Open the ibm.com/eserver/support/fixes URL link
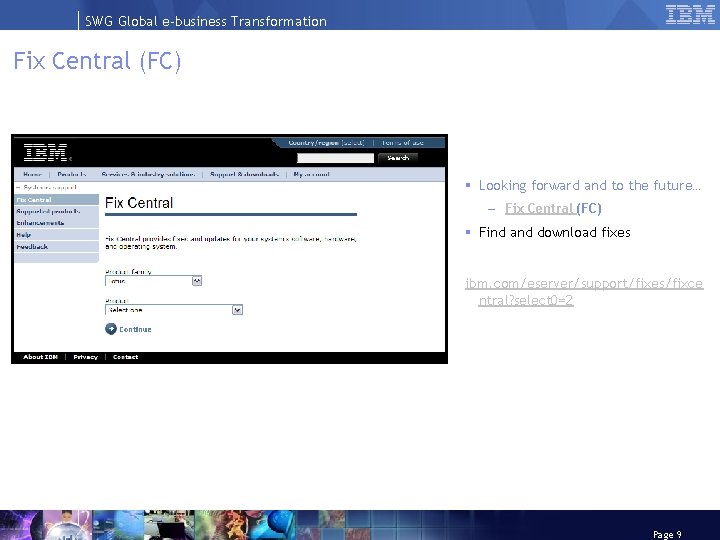The image size is (720, 540). click(584, 292)
